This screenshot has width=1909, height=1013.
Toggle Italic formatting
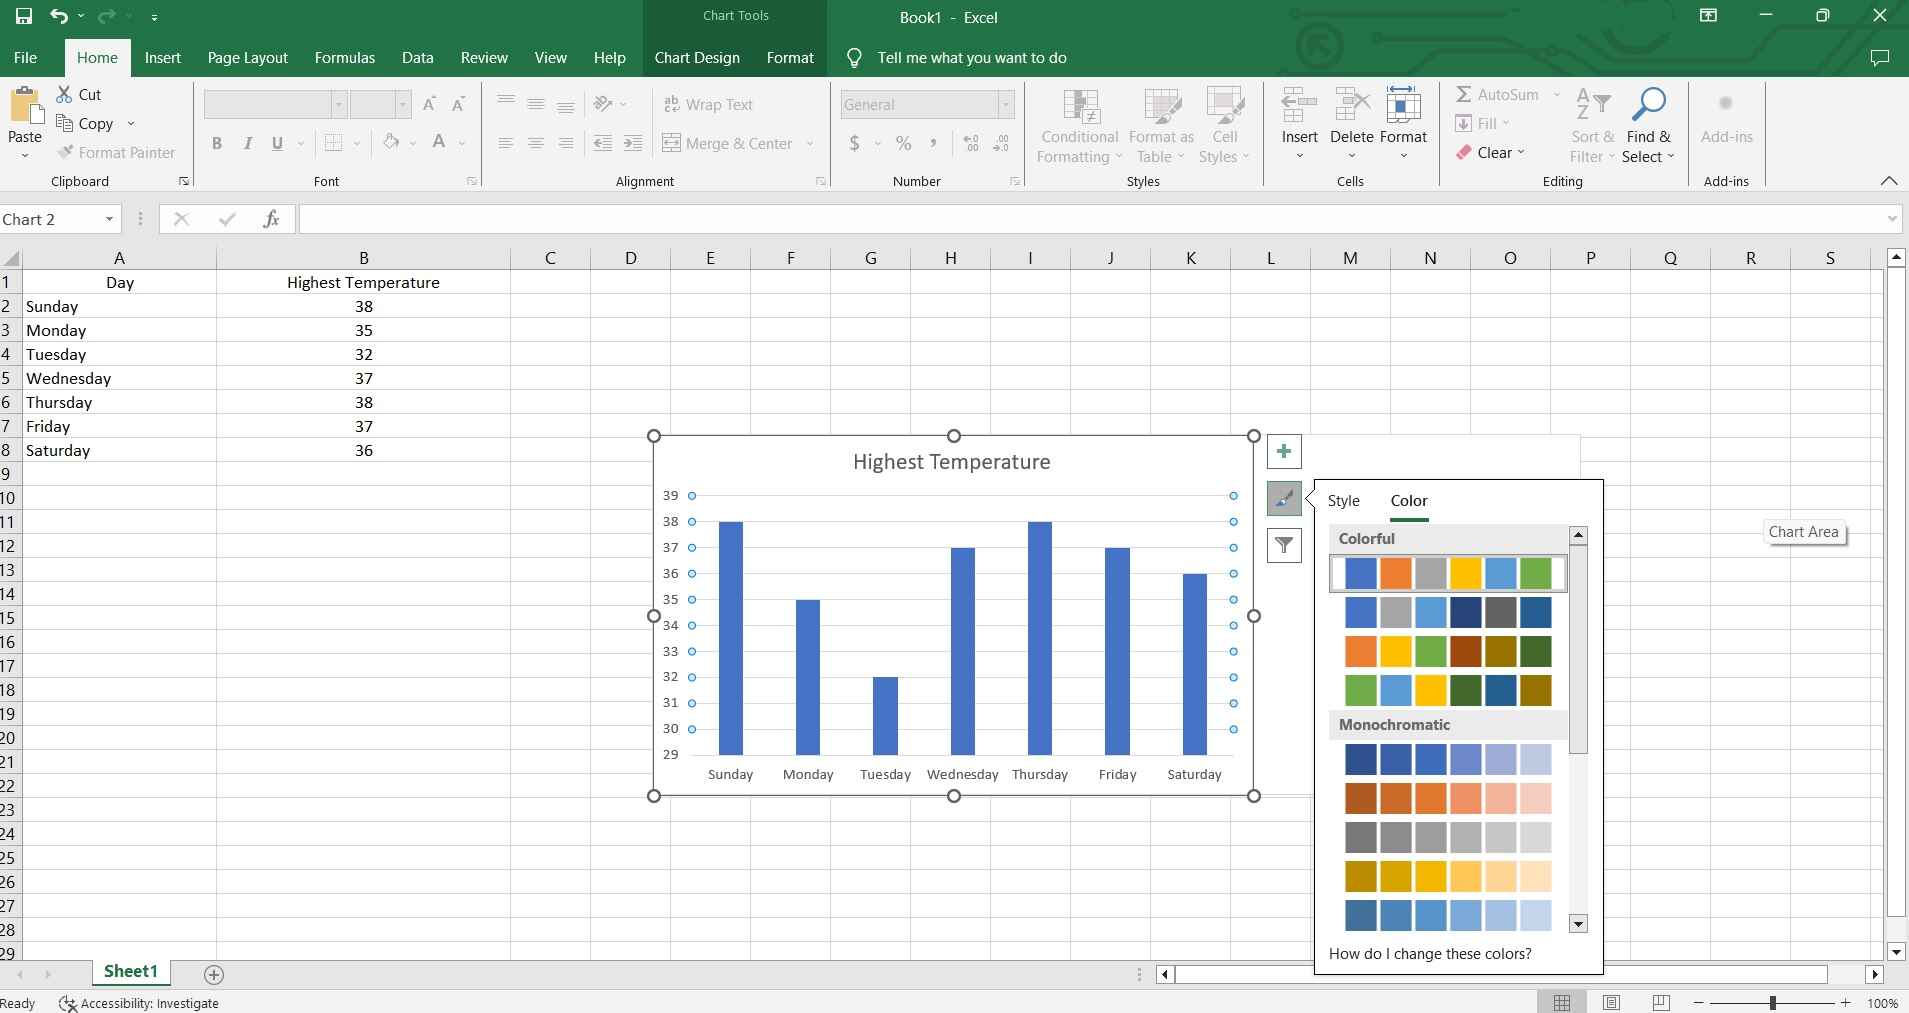pos(247,143)
